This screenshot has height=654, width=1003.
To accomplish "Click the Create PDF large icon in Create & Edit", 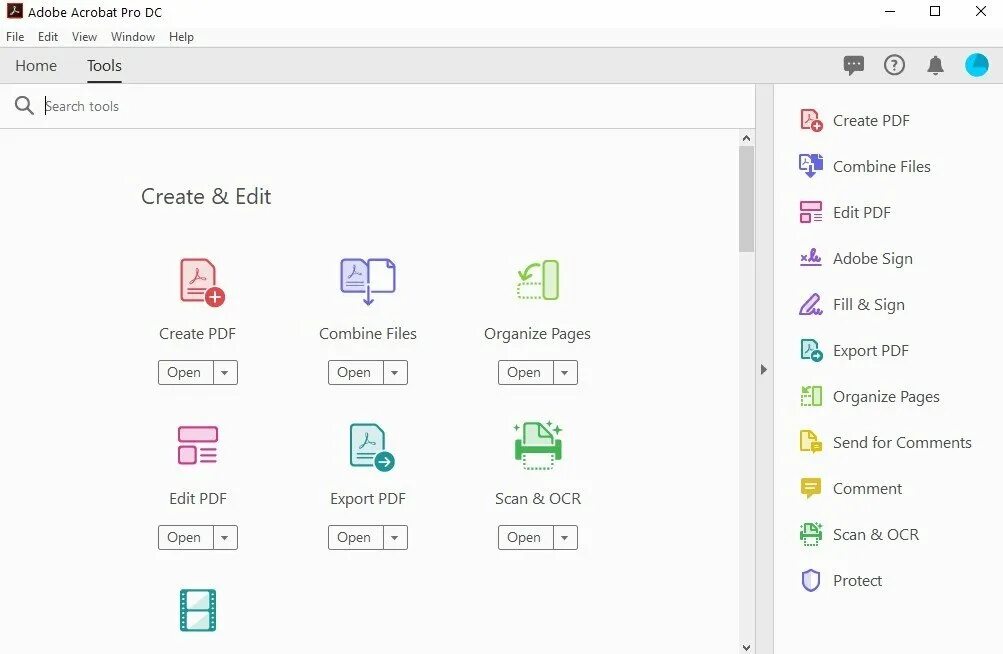I will pyautogui.click(x=201, y=282).
